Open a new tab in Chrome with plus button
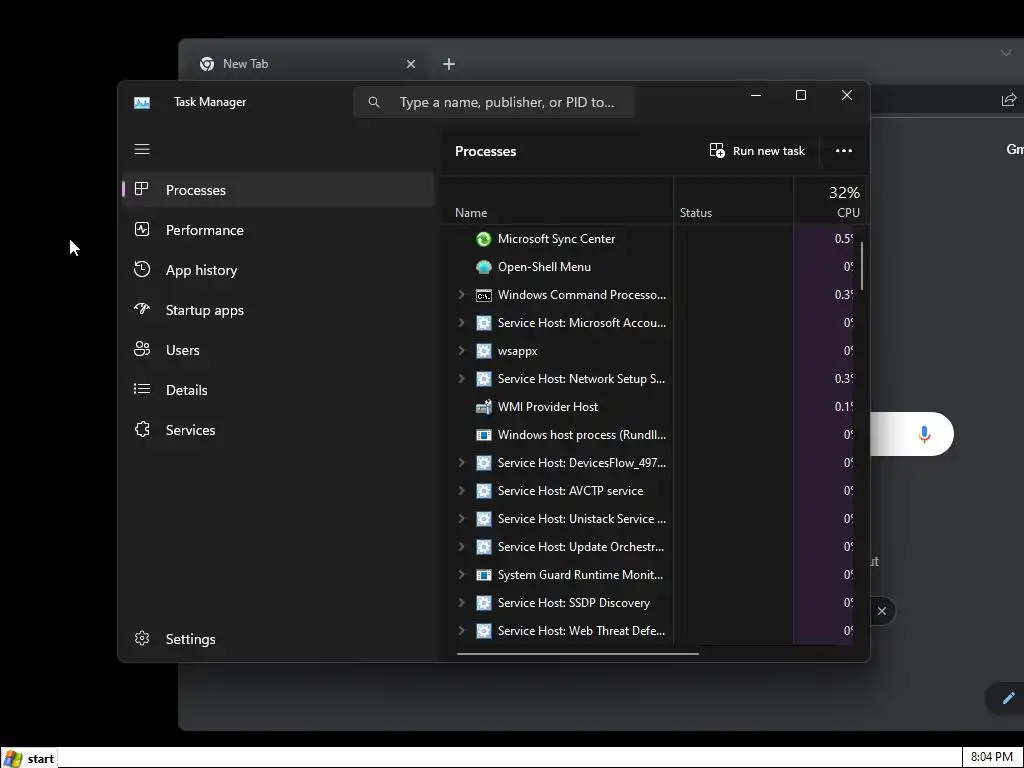This screenshot has height=768, width=1024. point(449,64)
